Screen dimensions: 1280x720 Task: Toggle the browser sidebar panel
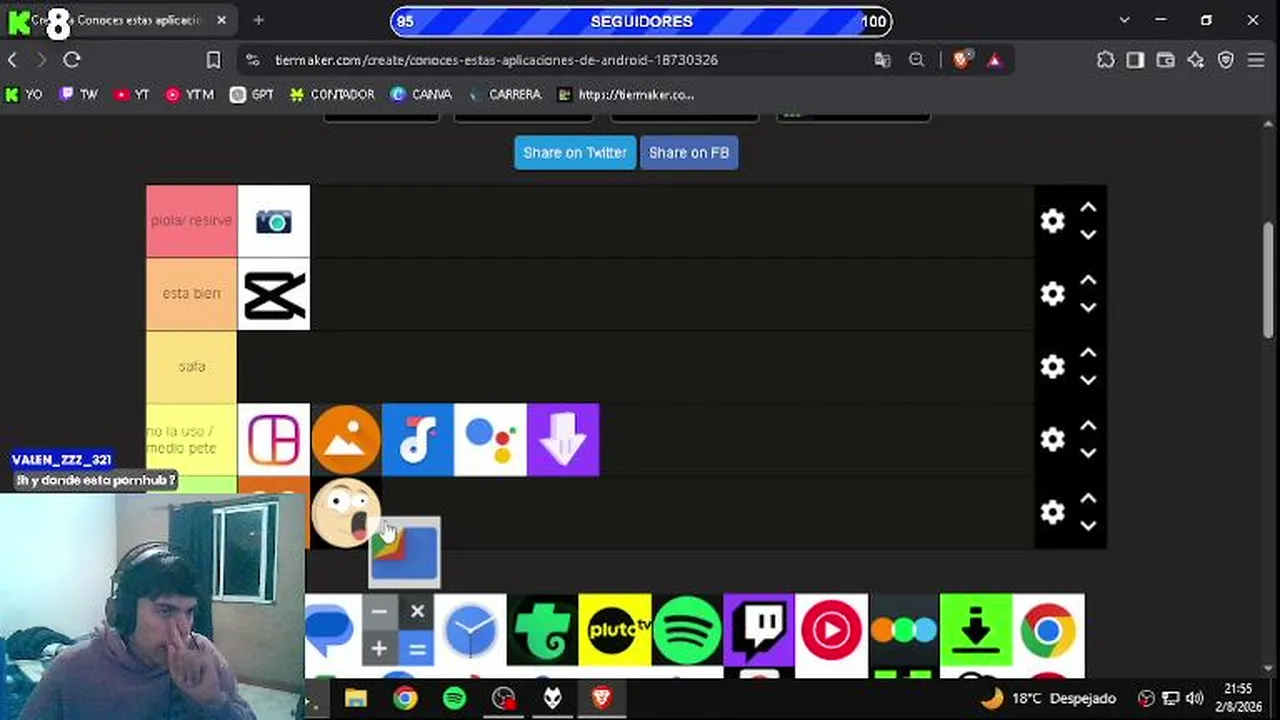coord(1135,60)
